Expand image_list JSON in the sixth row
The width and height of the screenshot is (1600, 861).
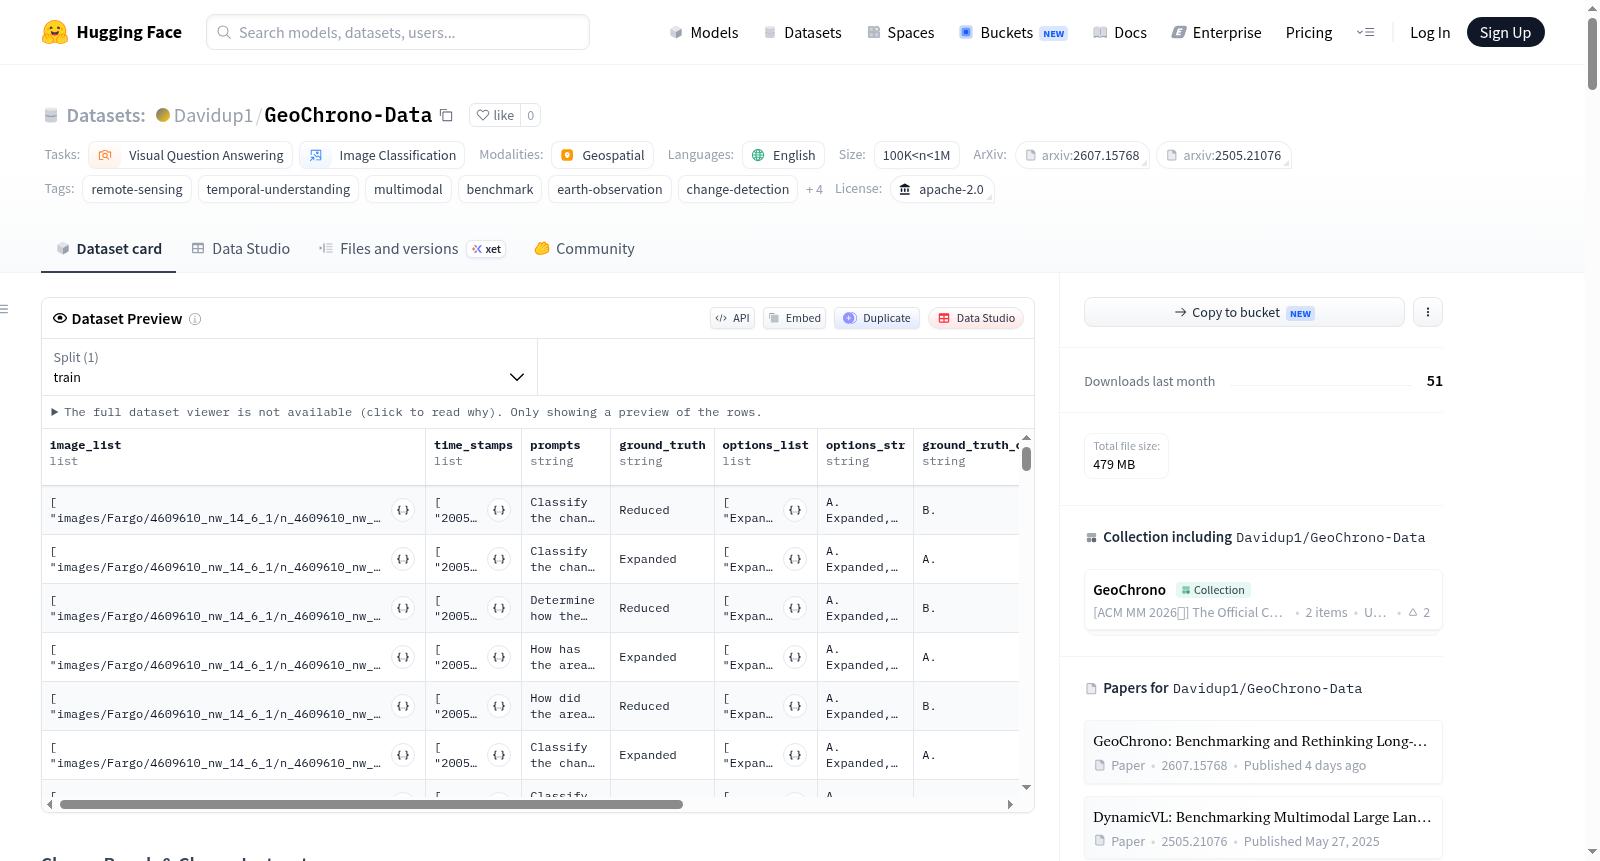(403, 755)
